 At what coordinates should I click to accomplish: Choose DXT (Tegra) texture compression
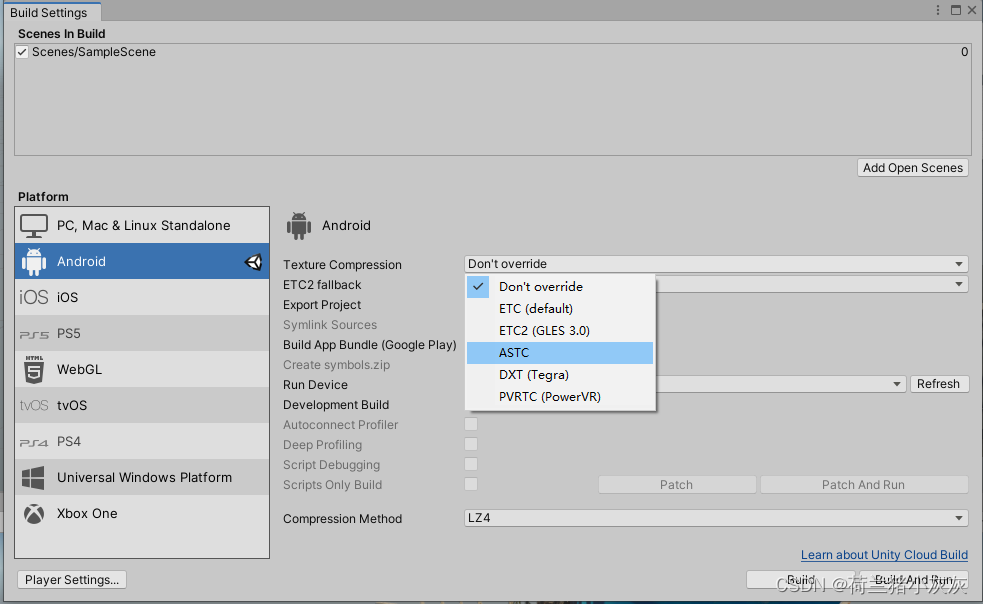pos(560,374)
